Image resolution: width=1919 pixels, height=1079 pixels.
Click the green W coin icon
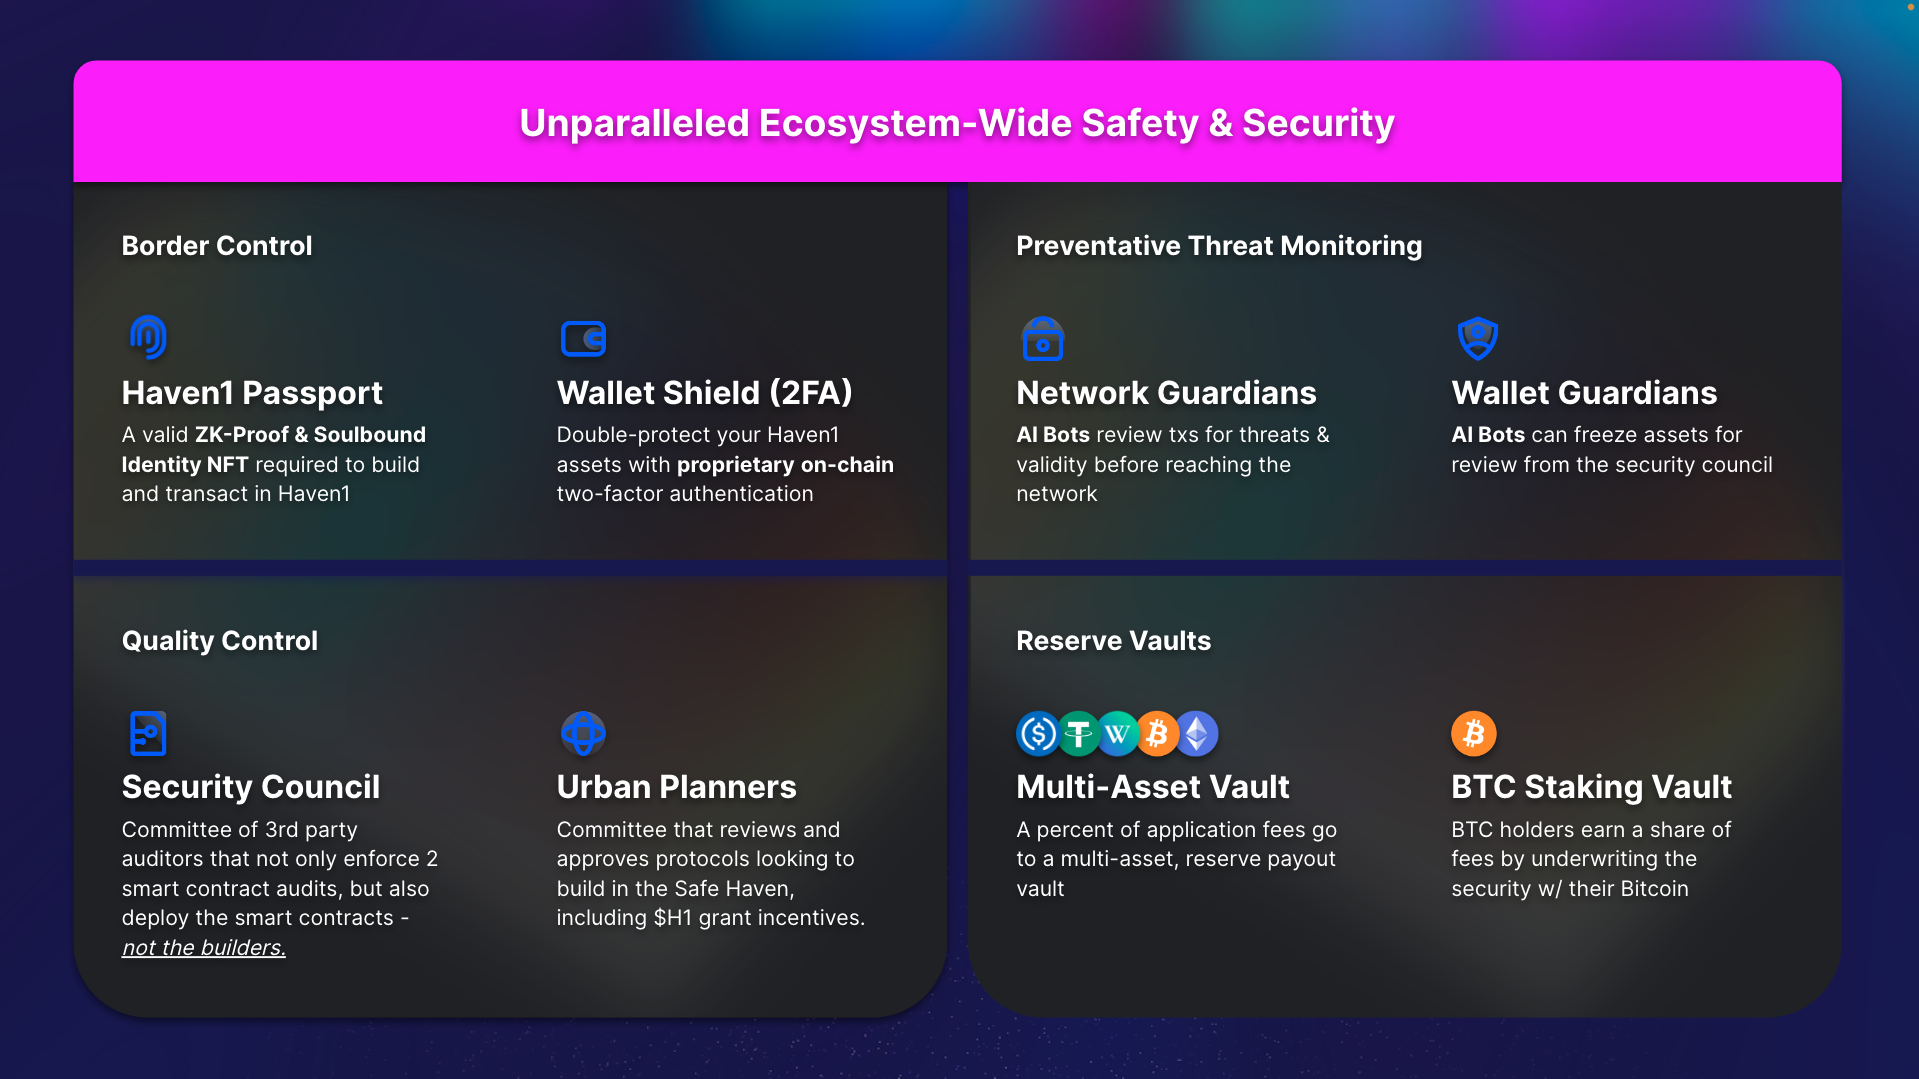[1118, 734]
